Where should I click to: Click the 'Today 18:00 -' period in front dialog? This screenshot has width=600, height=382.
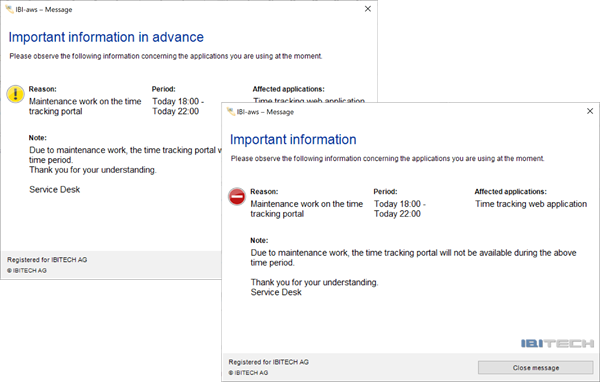399,204
